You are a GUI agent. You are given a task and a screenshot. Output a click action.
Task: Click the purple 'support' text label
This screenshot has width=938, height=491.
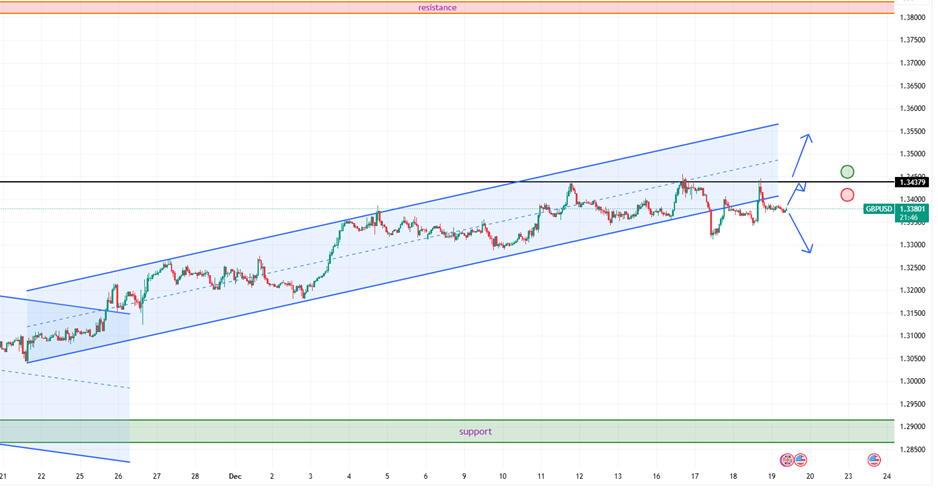475,432
